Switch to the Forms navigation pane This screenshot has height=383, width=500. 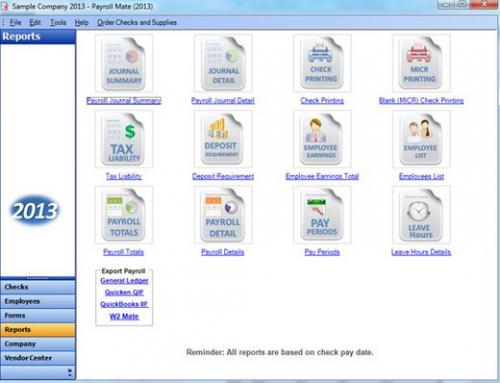pyautogui.click(x=38, y=315)
